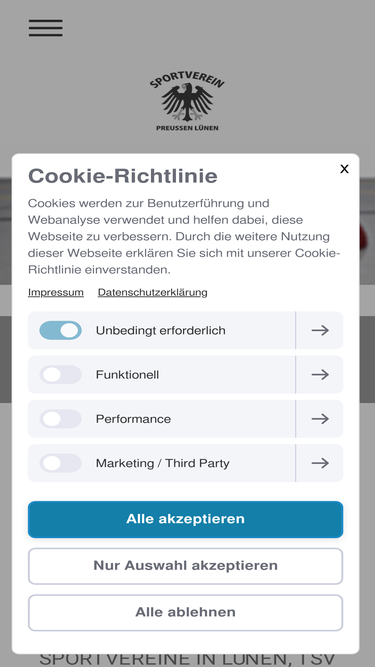The width and height of the screenshot is (375, 667).
Task: Expand Funktionell details with the arrow
Action: point(320,375)
